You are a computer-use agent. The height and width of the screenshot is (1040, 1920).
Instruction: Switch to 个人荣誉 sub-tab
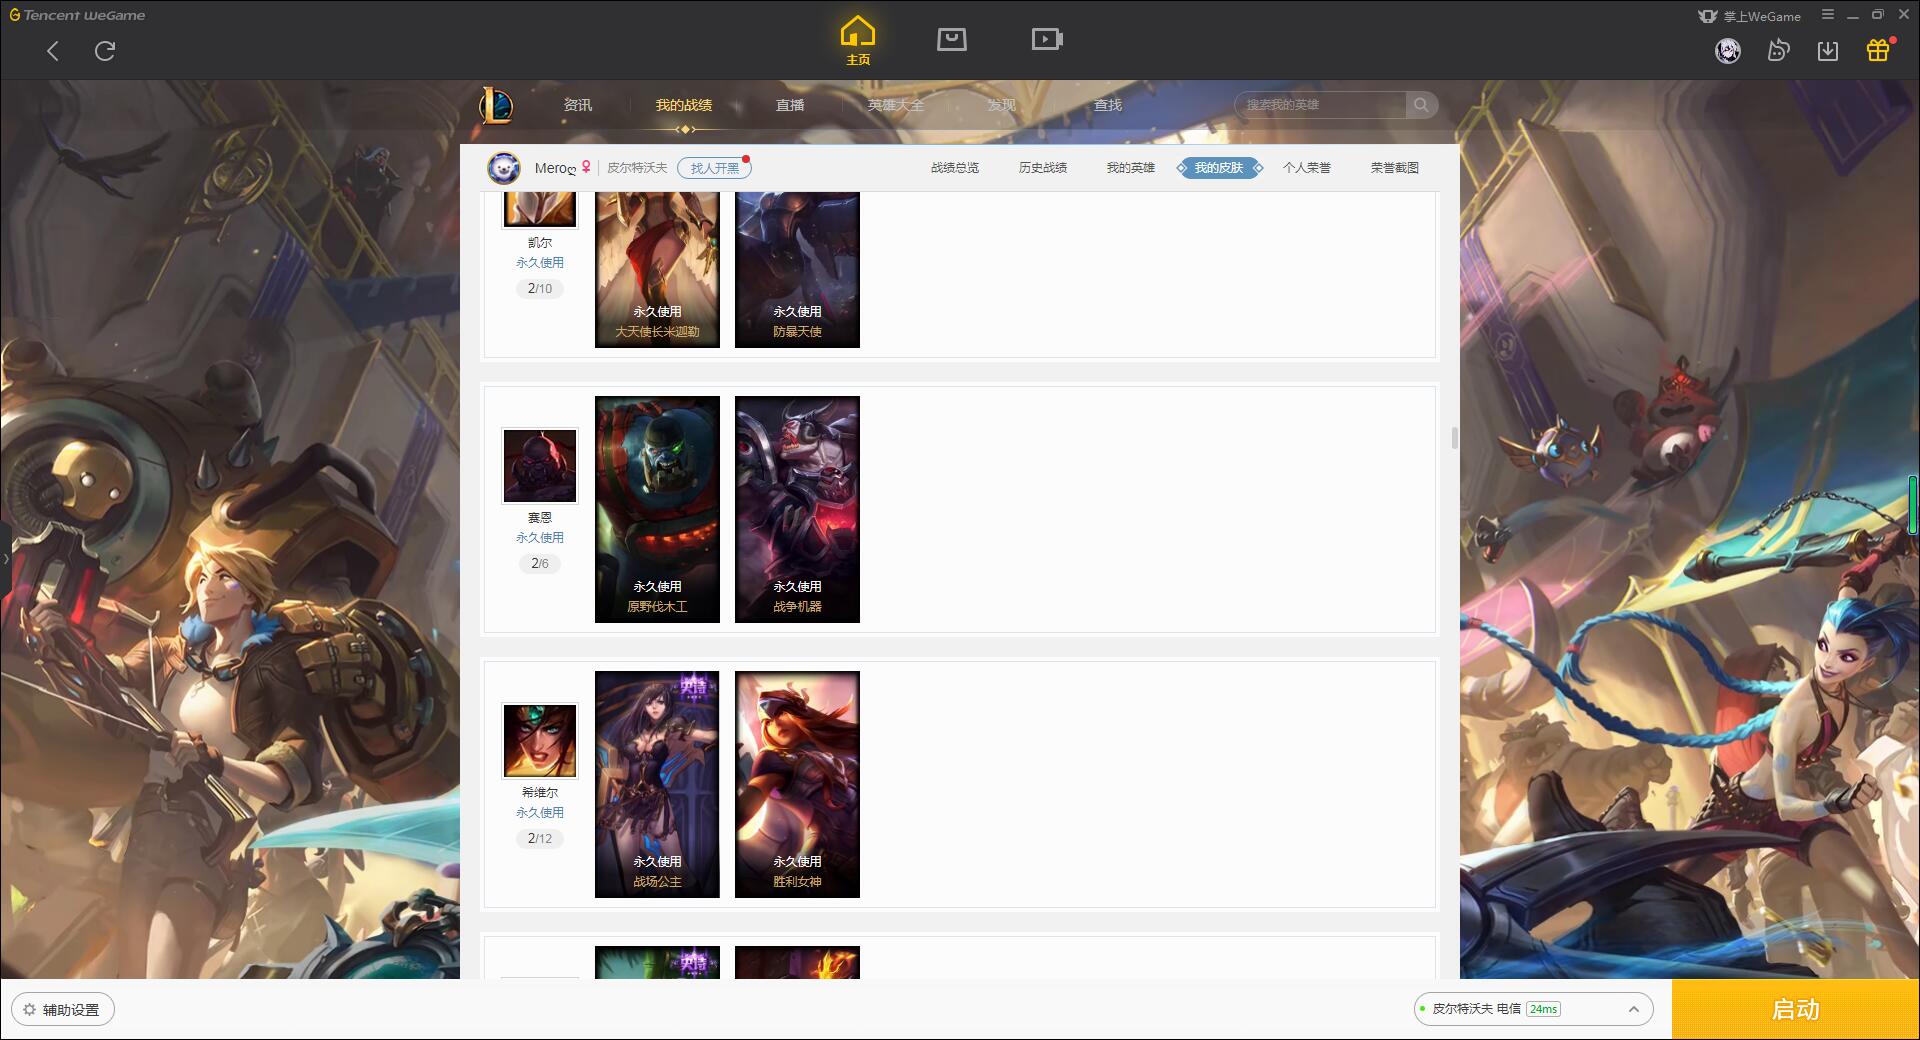coord(1307,168)
